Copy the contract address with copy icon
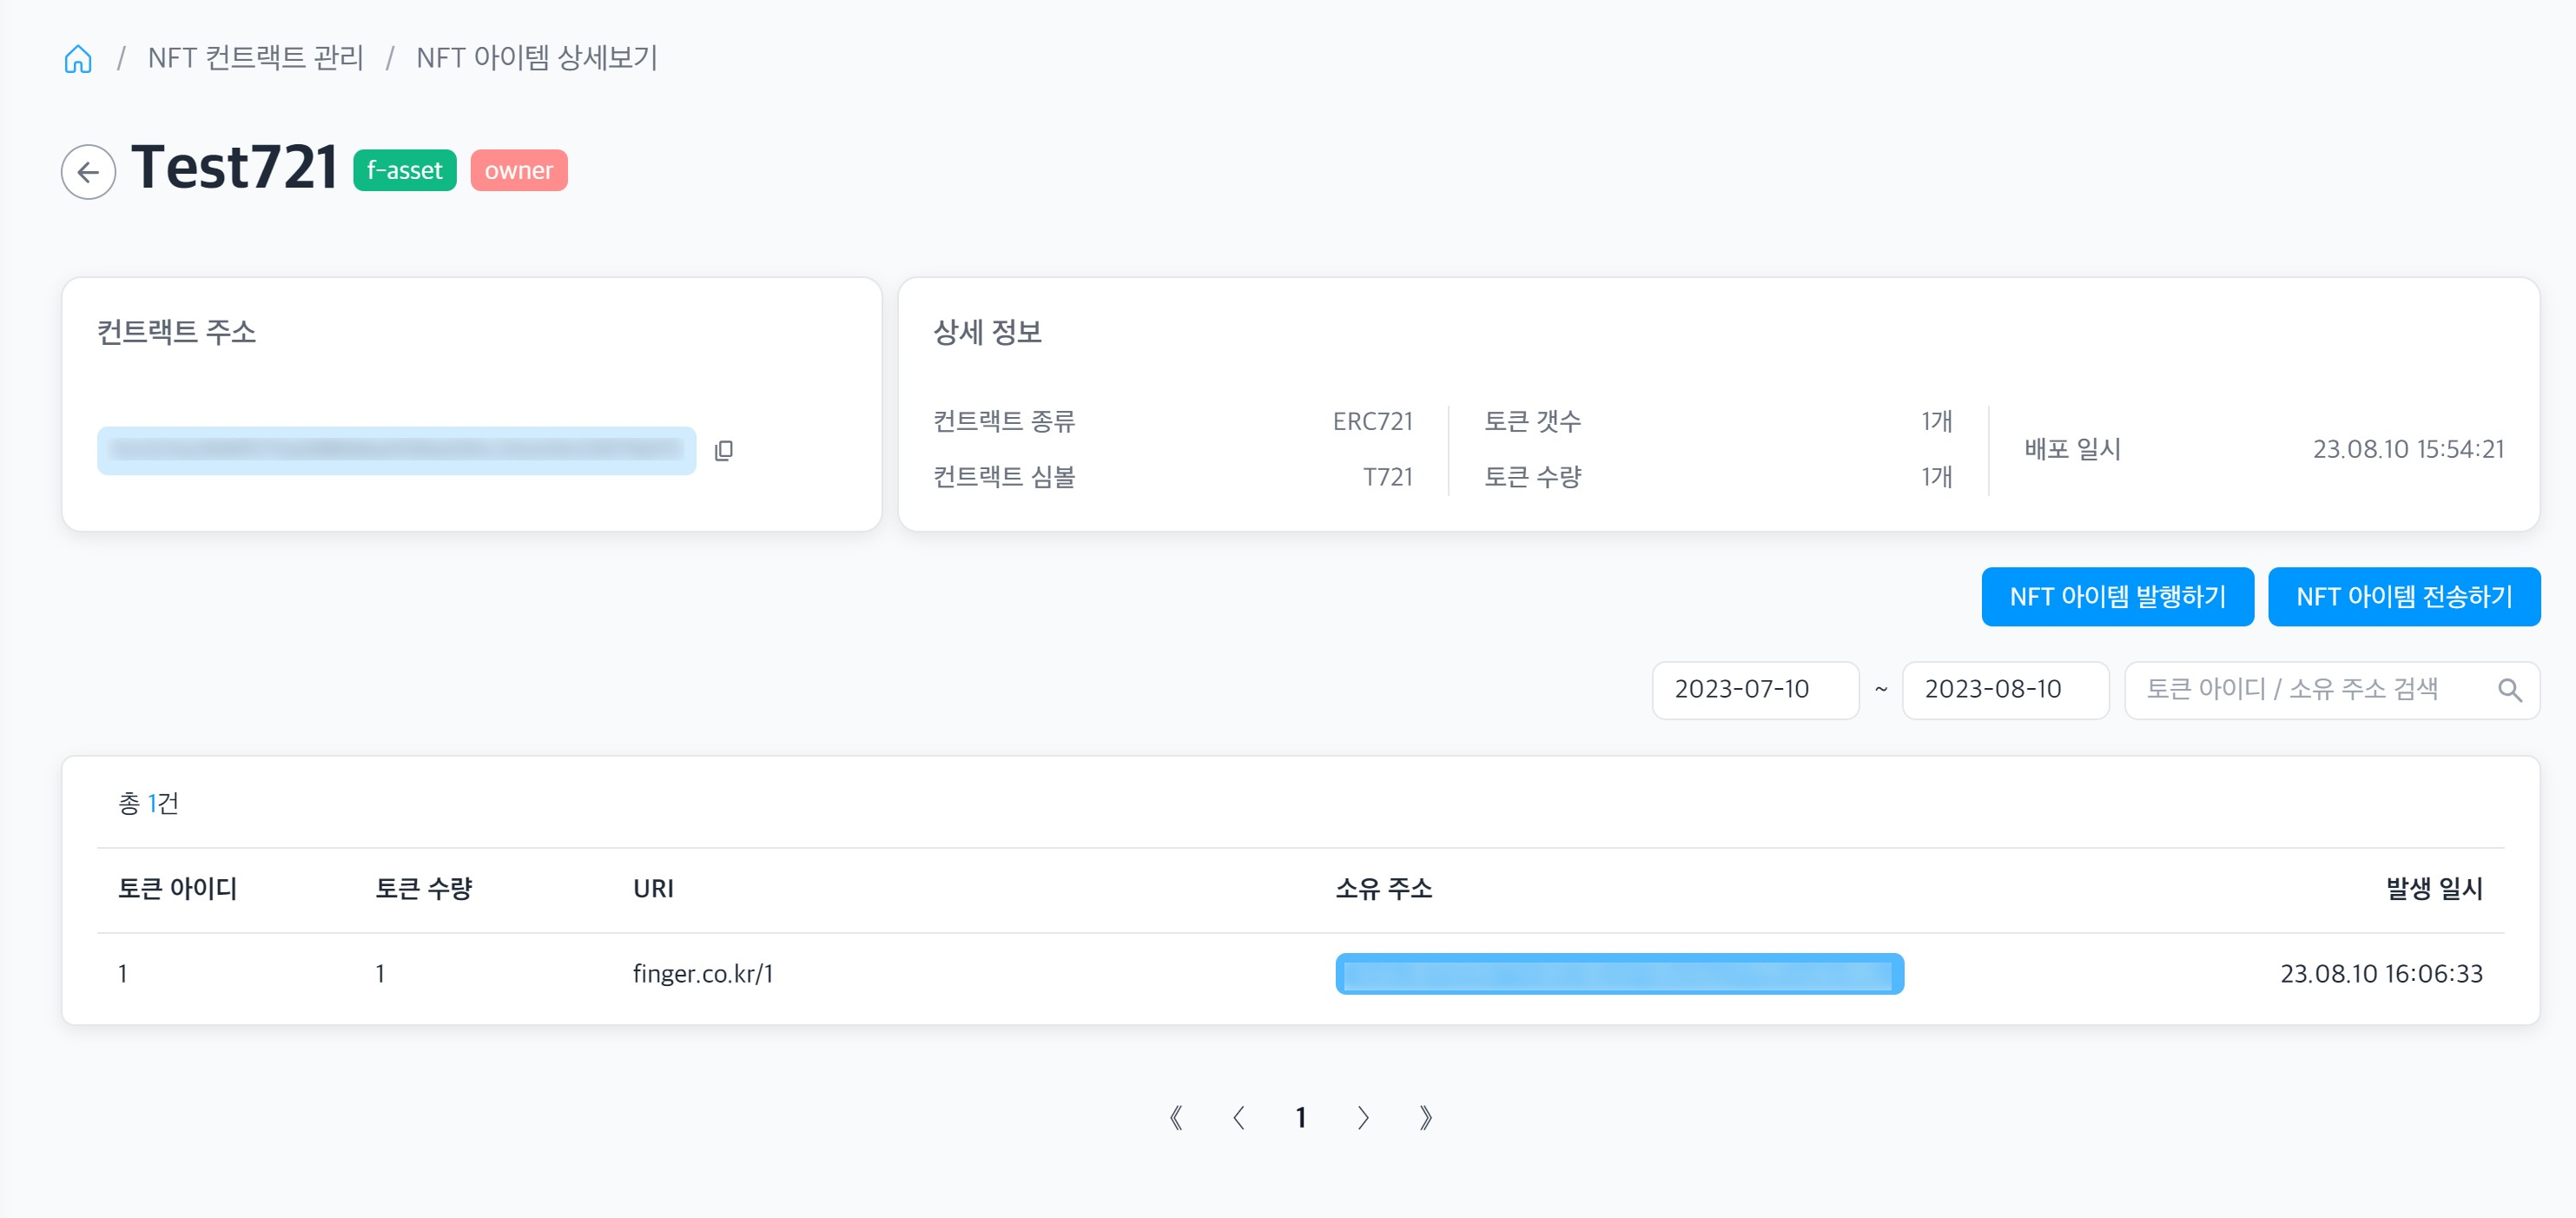Image resolution: width=2576 pixels, height=1218 pixels. [x=724, y=451]
